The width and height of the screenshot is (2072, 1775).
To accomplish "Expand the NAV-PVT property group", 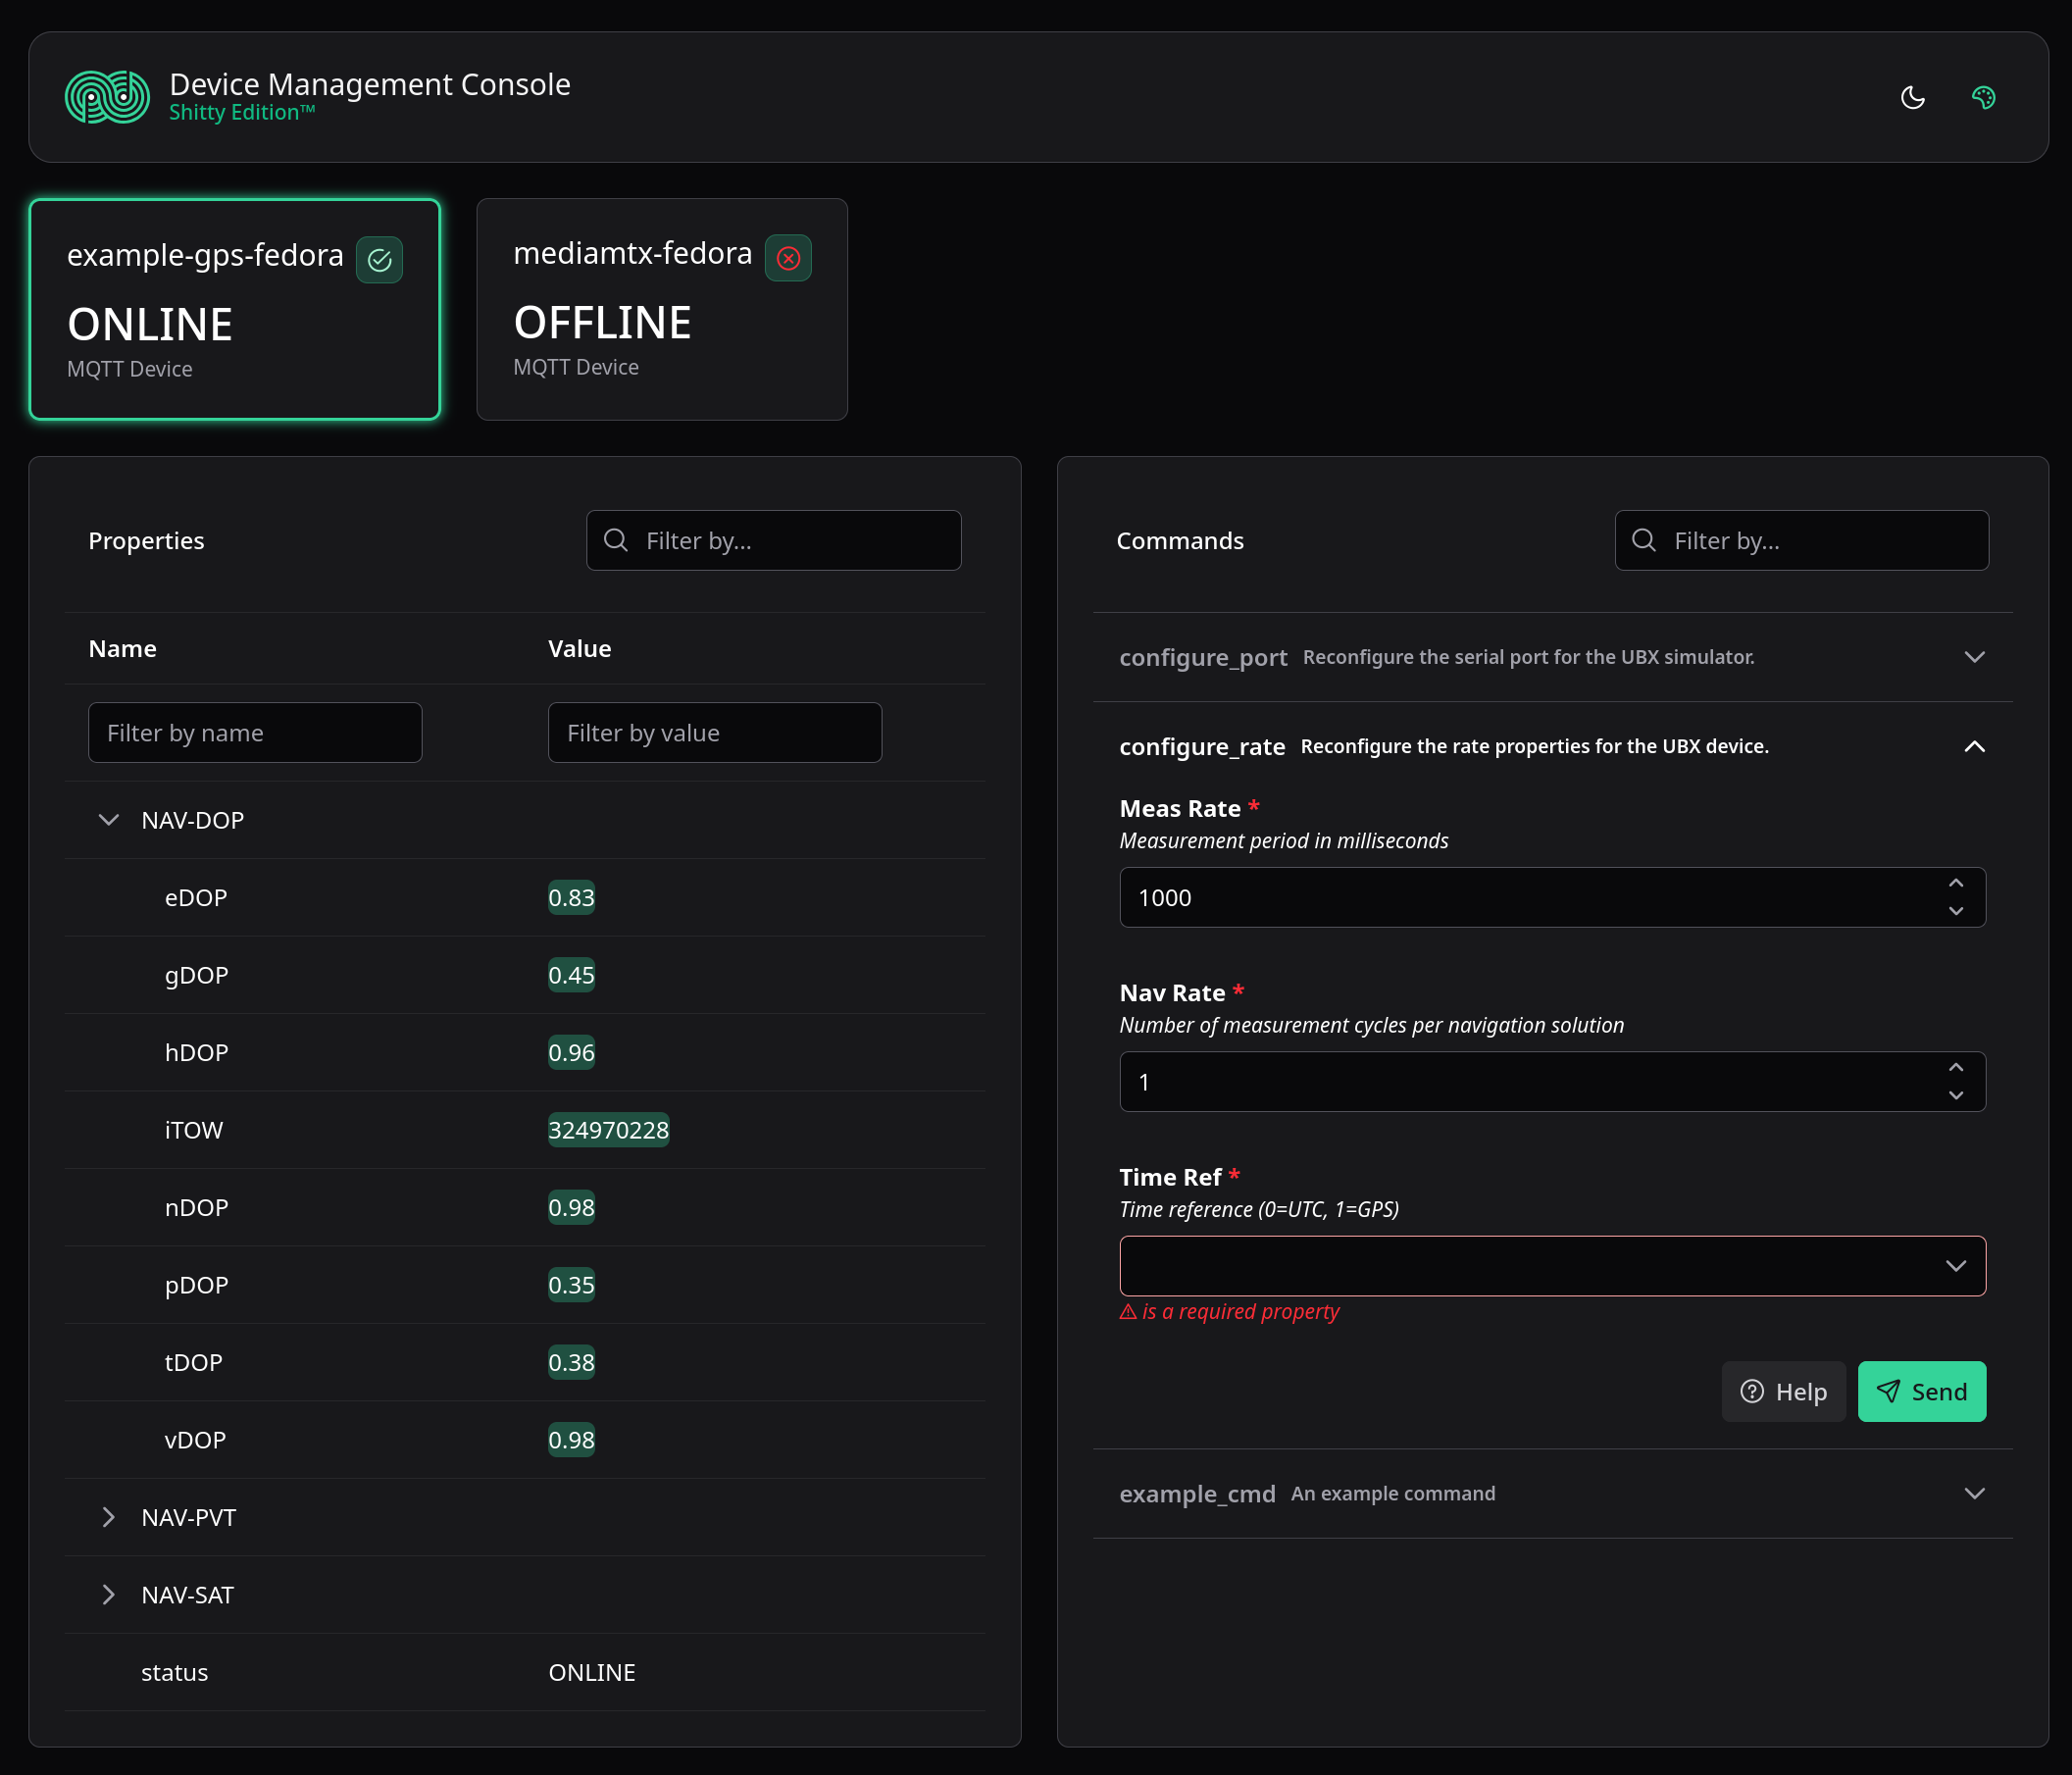I will (x=108, y=1517).
